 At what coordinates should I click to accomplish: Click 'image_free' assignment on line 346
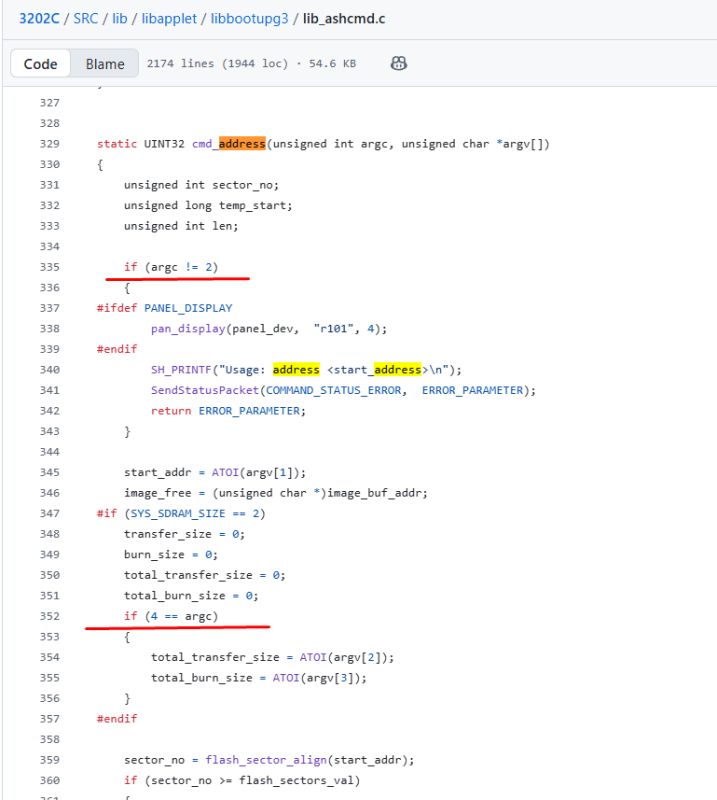(276, 493)
